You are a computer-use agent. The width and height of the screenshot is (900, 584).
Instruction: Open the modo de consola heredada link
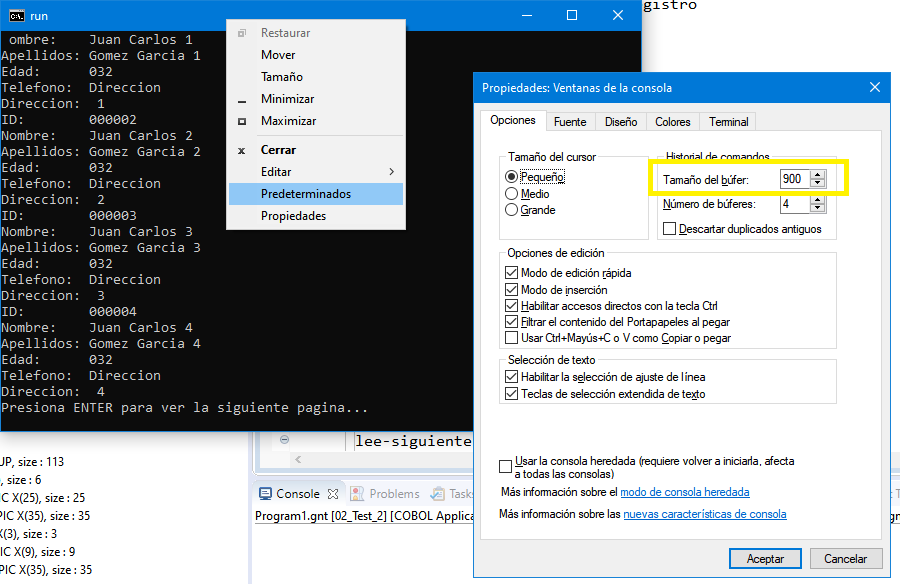click(685, 492)
